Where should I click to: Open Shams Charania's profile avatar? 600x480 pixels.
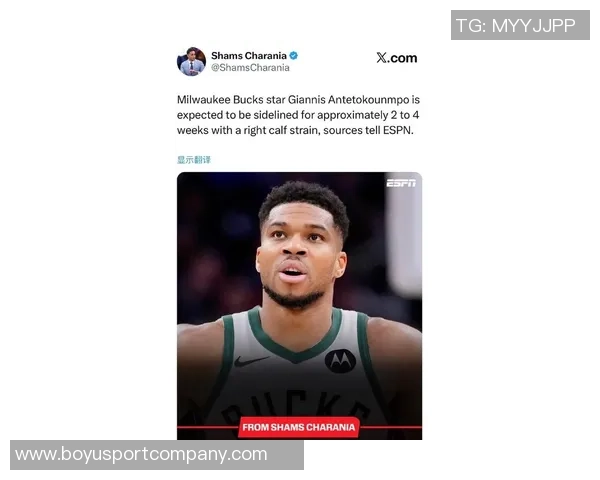click(191, 62)
